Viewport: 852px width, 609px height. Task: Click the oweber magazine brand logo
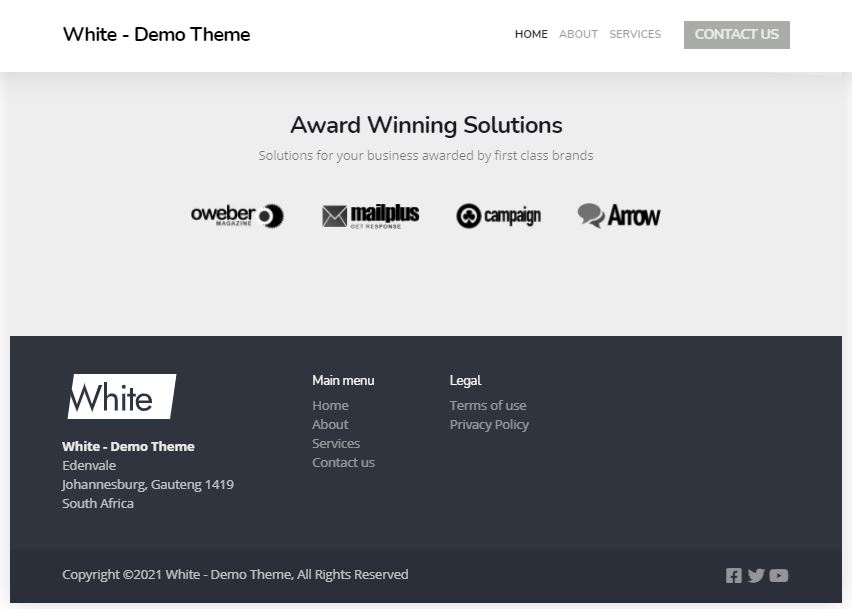pyautogui.click(x=237, y=216)
